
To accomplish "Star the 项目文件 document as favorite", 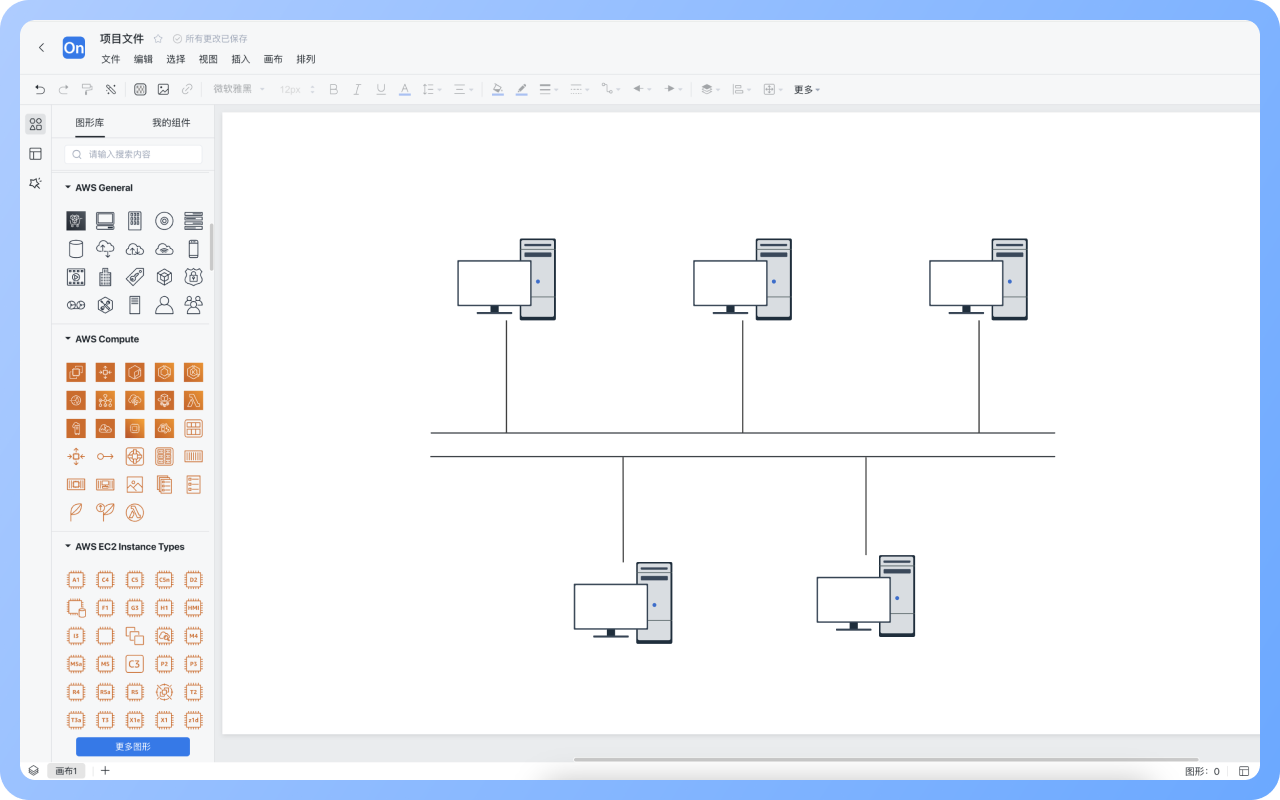I will pos(158,39).
